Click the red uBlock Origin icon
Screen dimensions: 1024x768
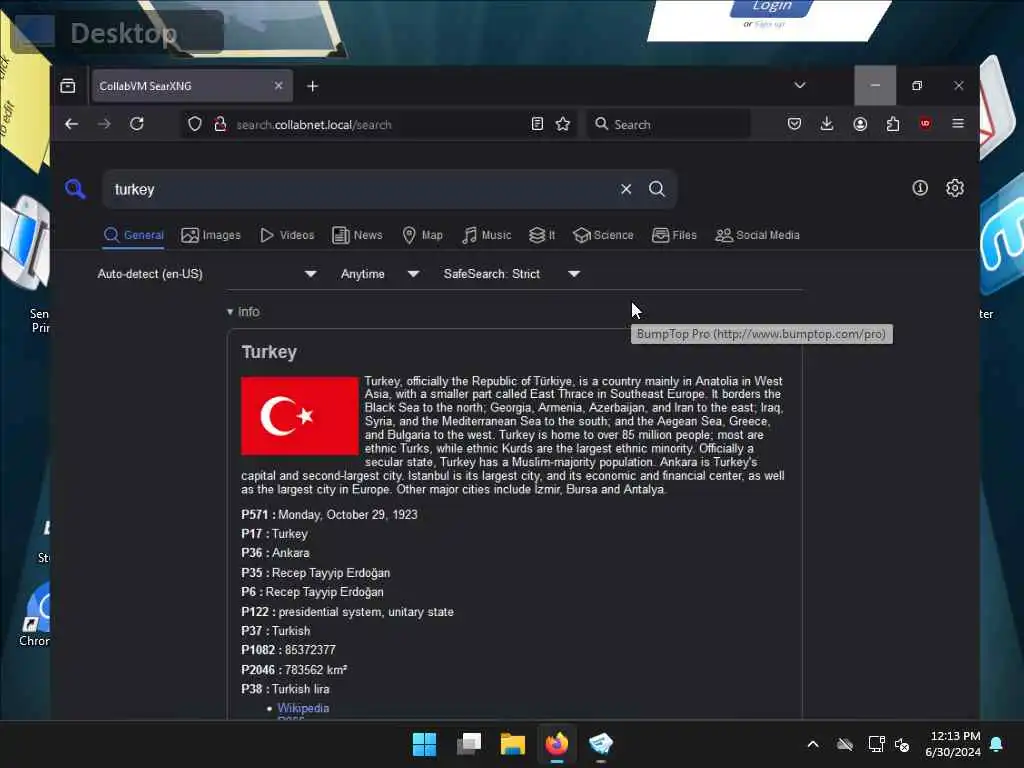tap(925, 123)
